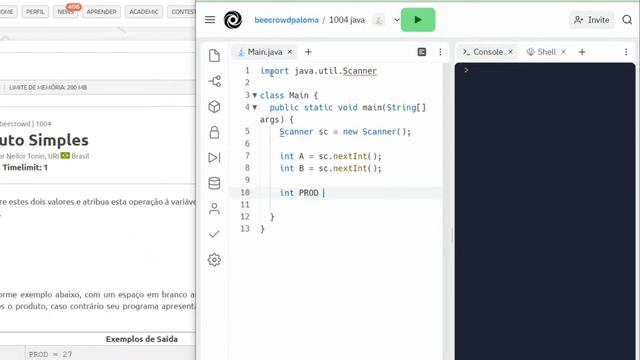Click the Replit spiral logo
This screenshot has width=640, height=360.
pyautogui.click(x=233, y=20)
